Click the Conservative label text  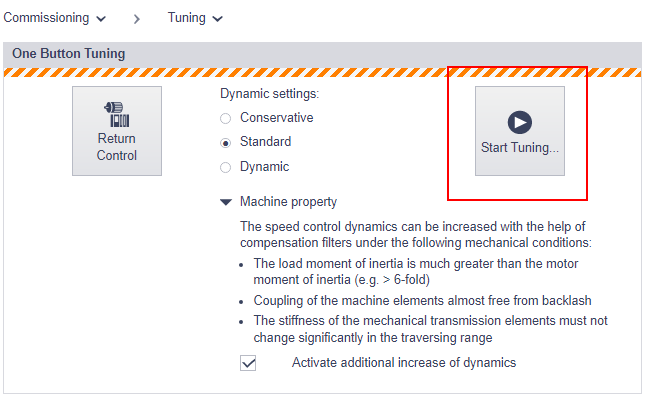tap(277, 118)
